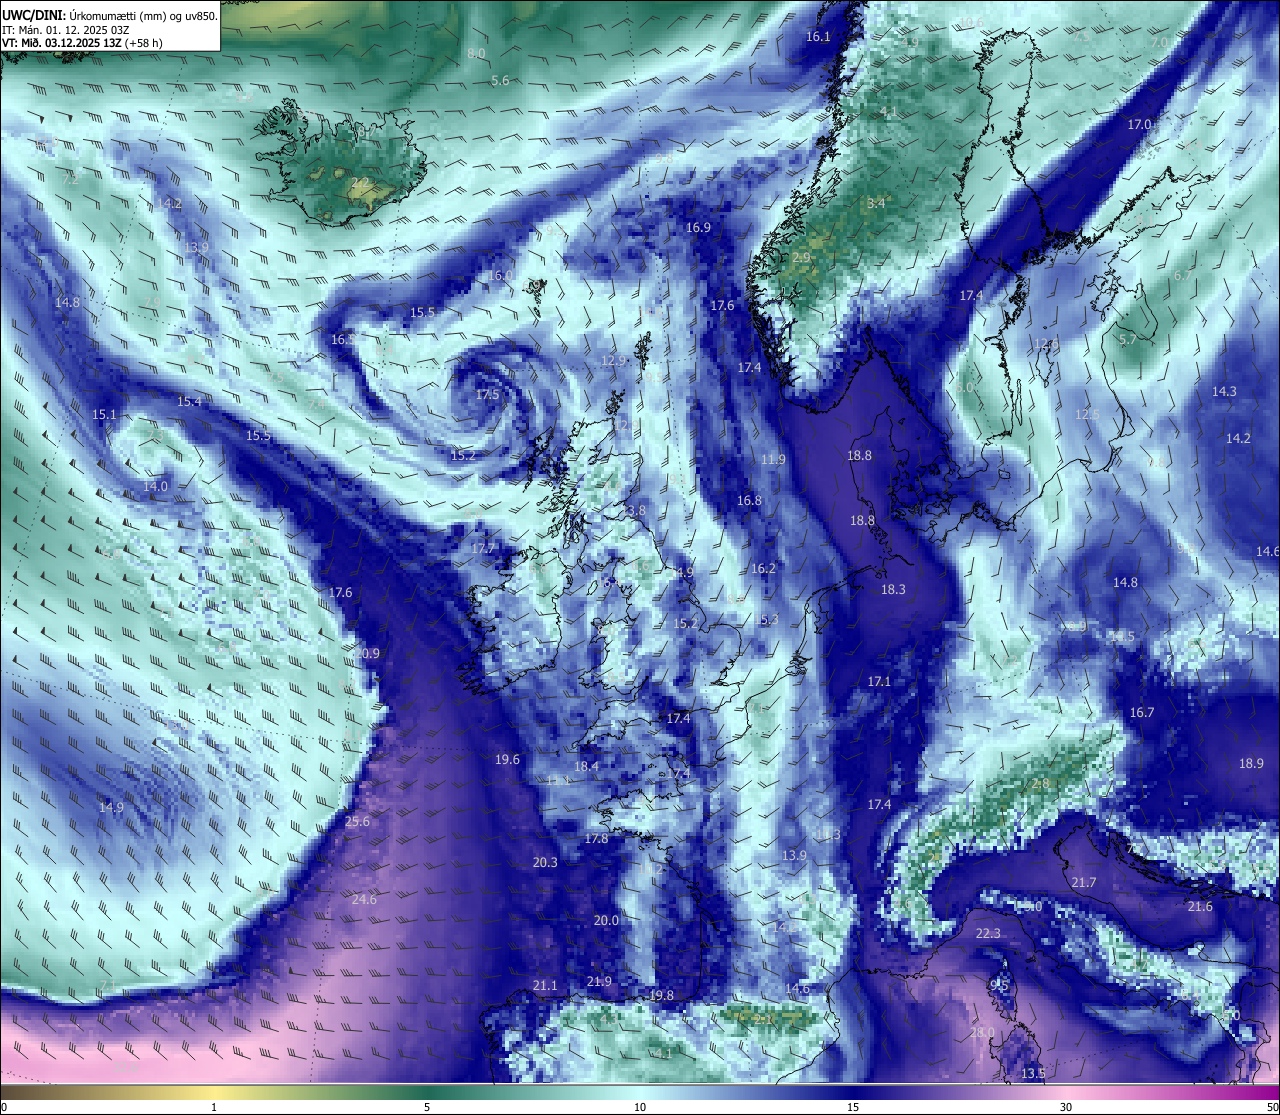
Task: Click the '5.6' value north of Iceland
Action: click(500, 81)
